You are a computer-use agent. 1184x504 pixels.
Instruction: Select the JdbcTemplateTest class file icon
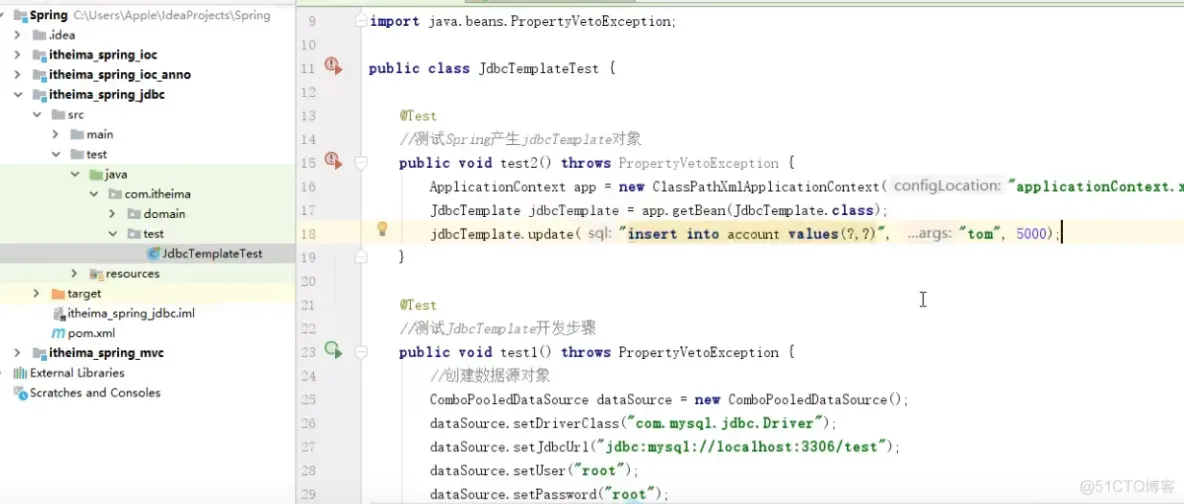click(154, 254)
